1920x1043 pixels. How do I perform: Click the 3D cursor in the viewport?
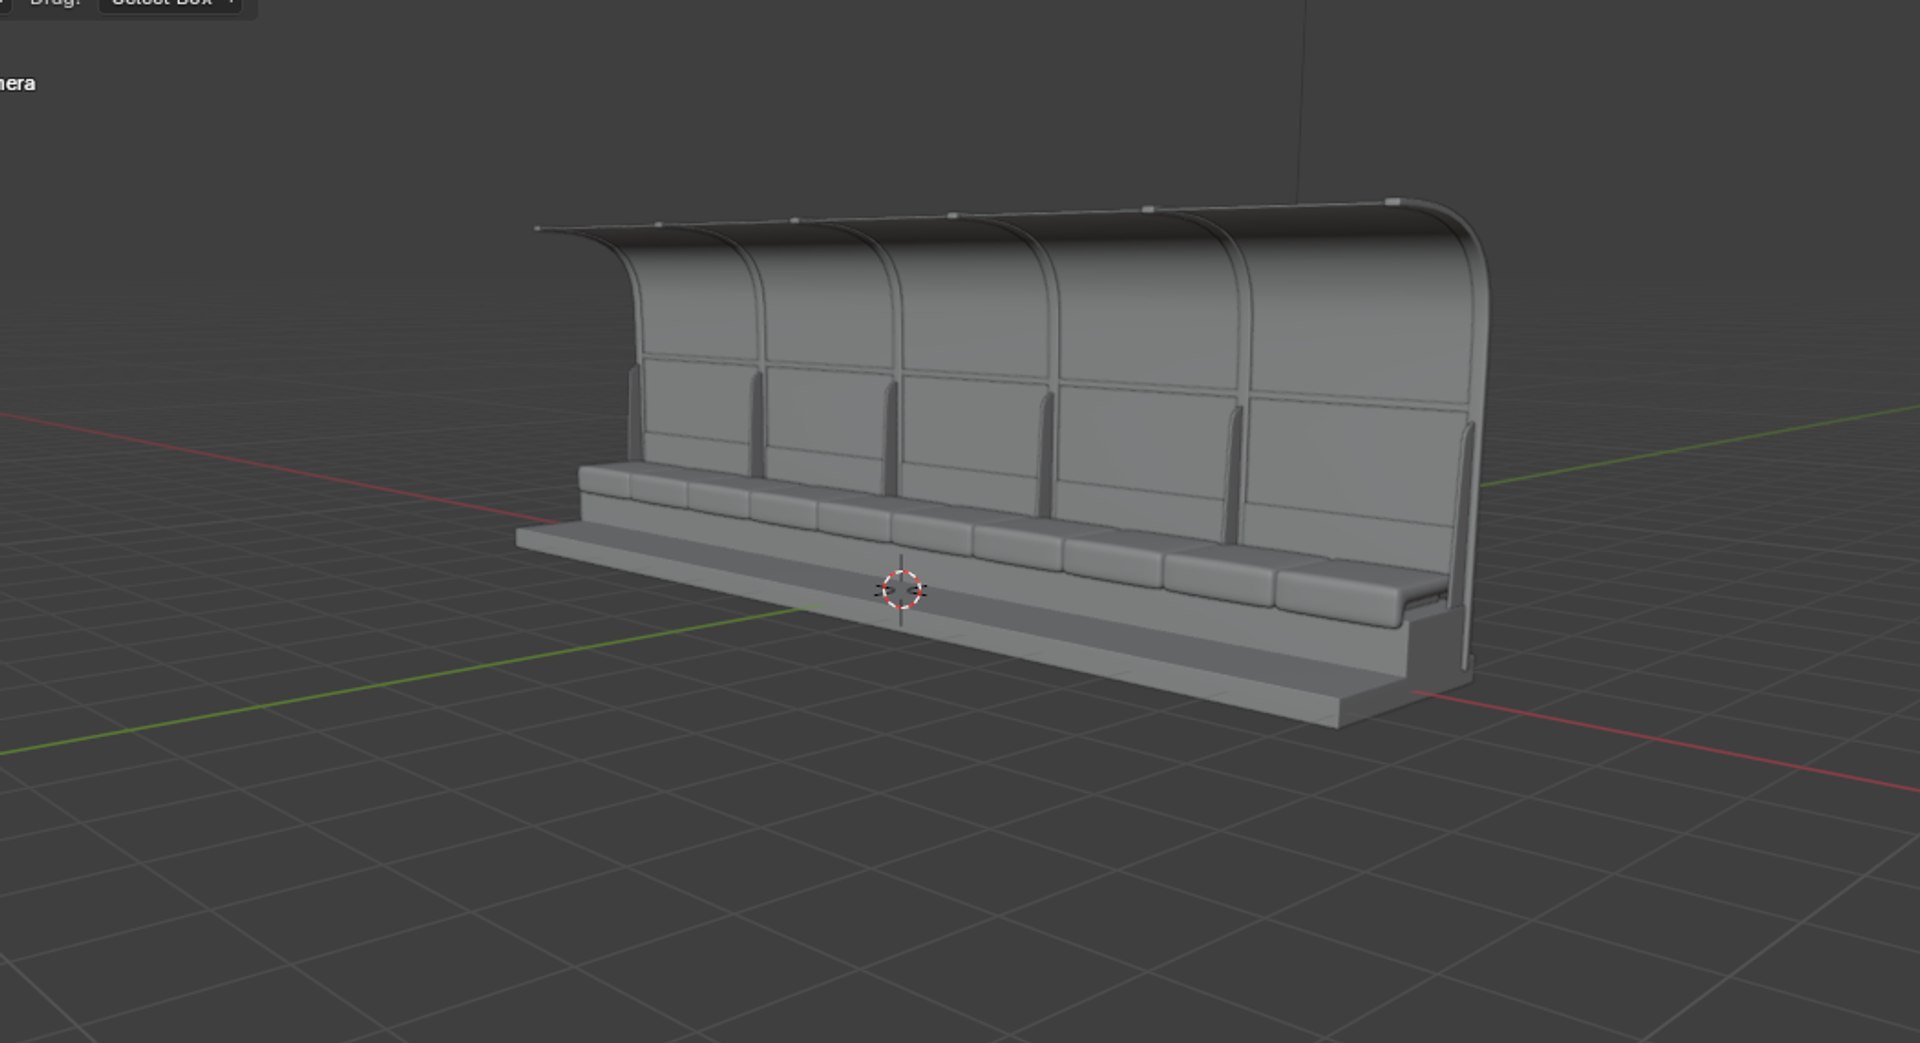[x=902, y=590]
